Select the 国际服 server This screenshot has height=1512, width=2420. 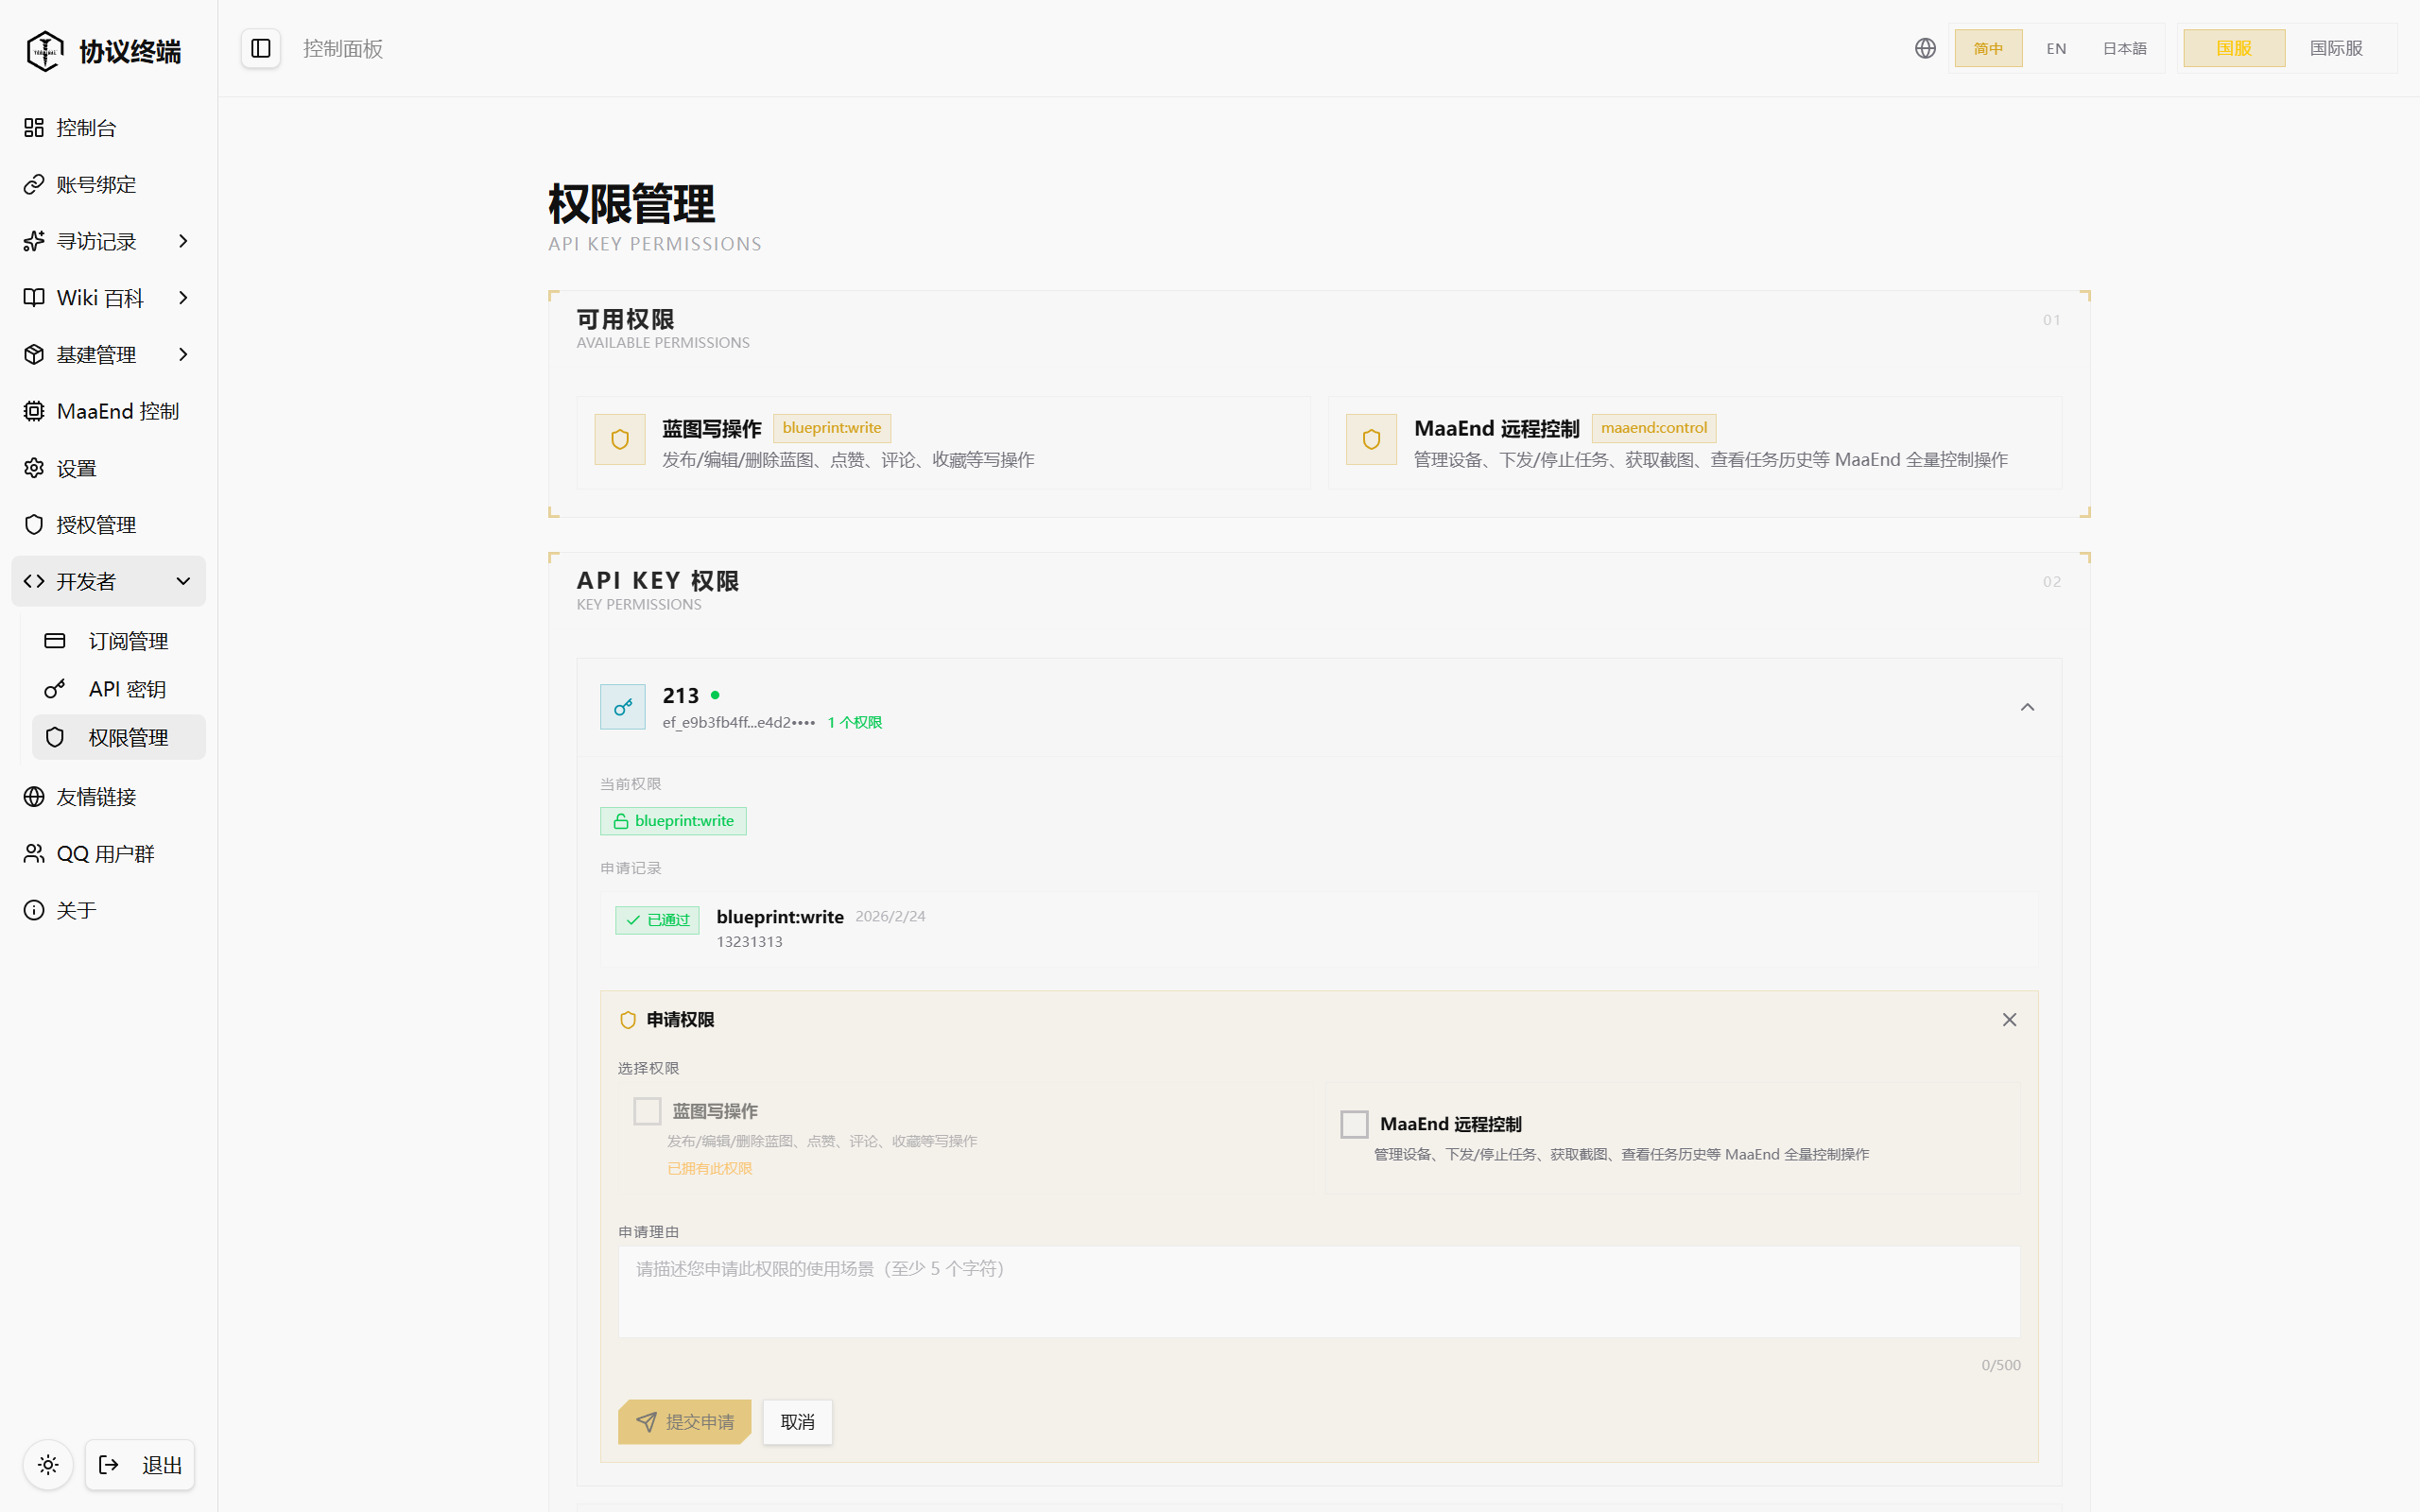point(2336,48)
